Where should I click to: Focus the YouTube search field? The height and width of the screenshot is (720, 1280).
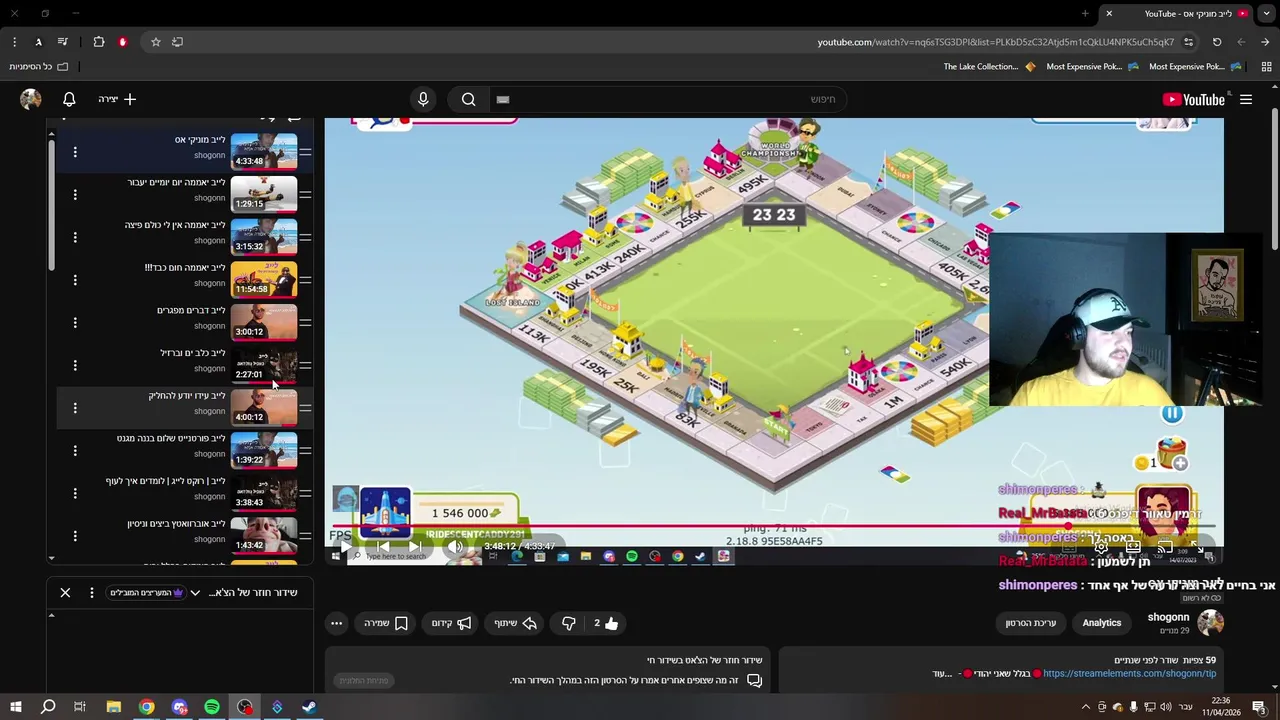coord(666,99)
